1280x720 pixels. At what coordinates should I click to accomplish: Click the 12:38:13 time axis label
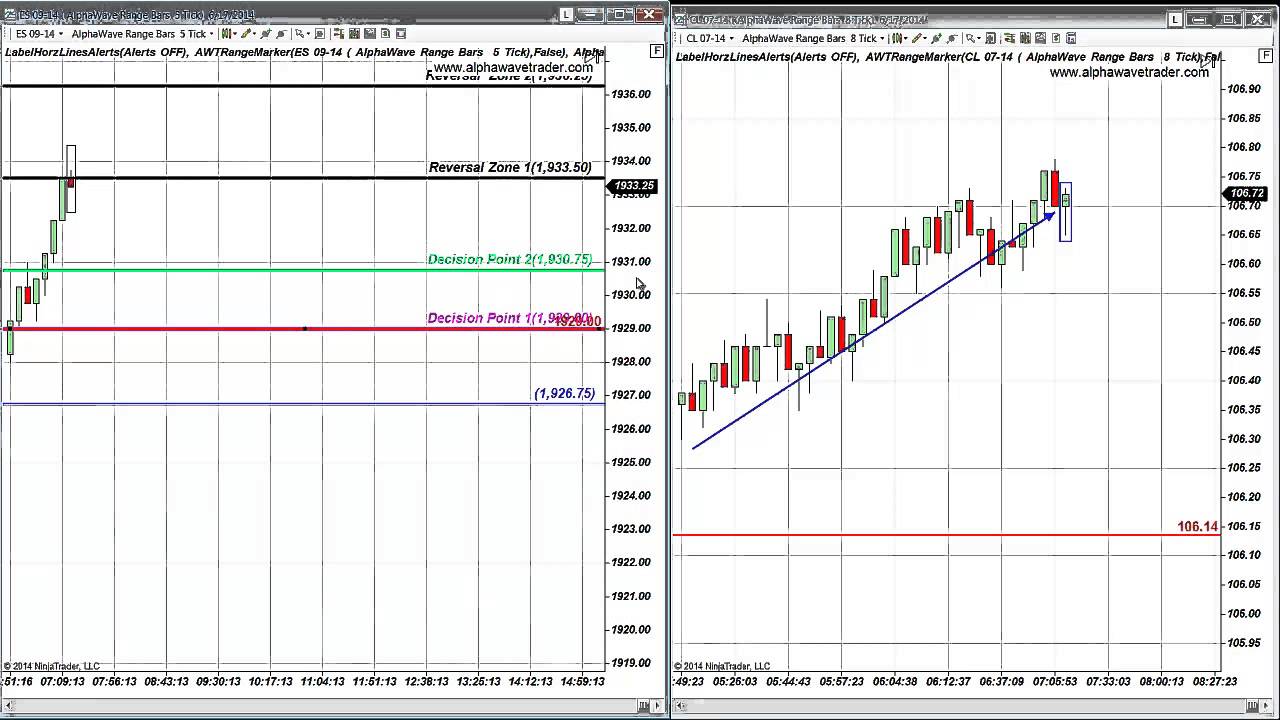[x=426, y=681]
